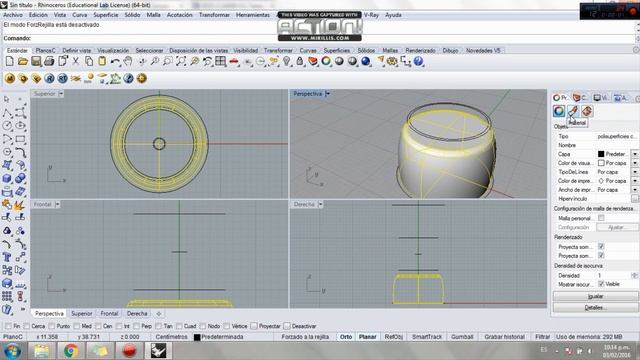Viewport: 640px width, 360px height.
Task: Select the Polyline tool in left sidebar
Action: pyautogui.click(x=7, y=113)
